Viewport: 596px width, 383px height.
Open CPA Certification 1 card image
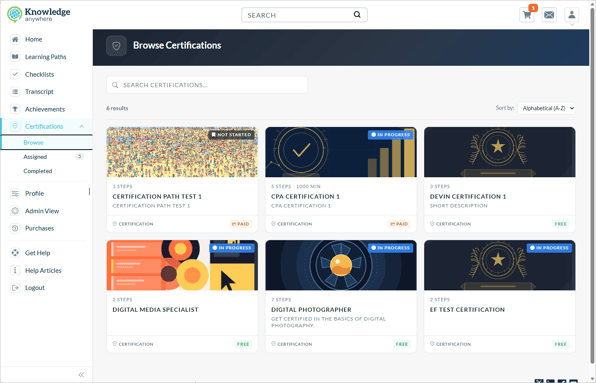click(341, 152)
